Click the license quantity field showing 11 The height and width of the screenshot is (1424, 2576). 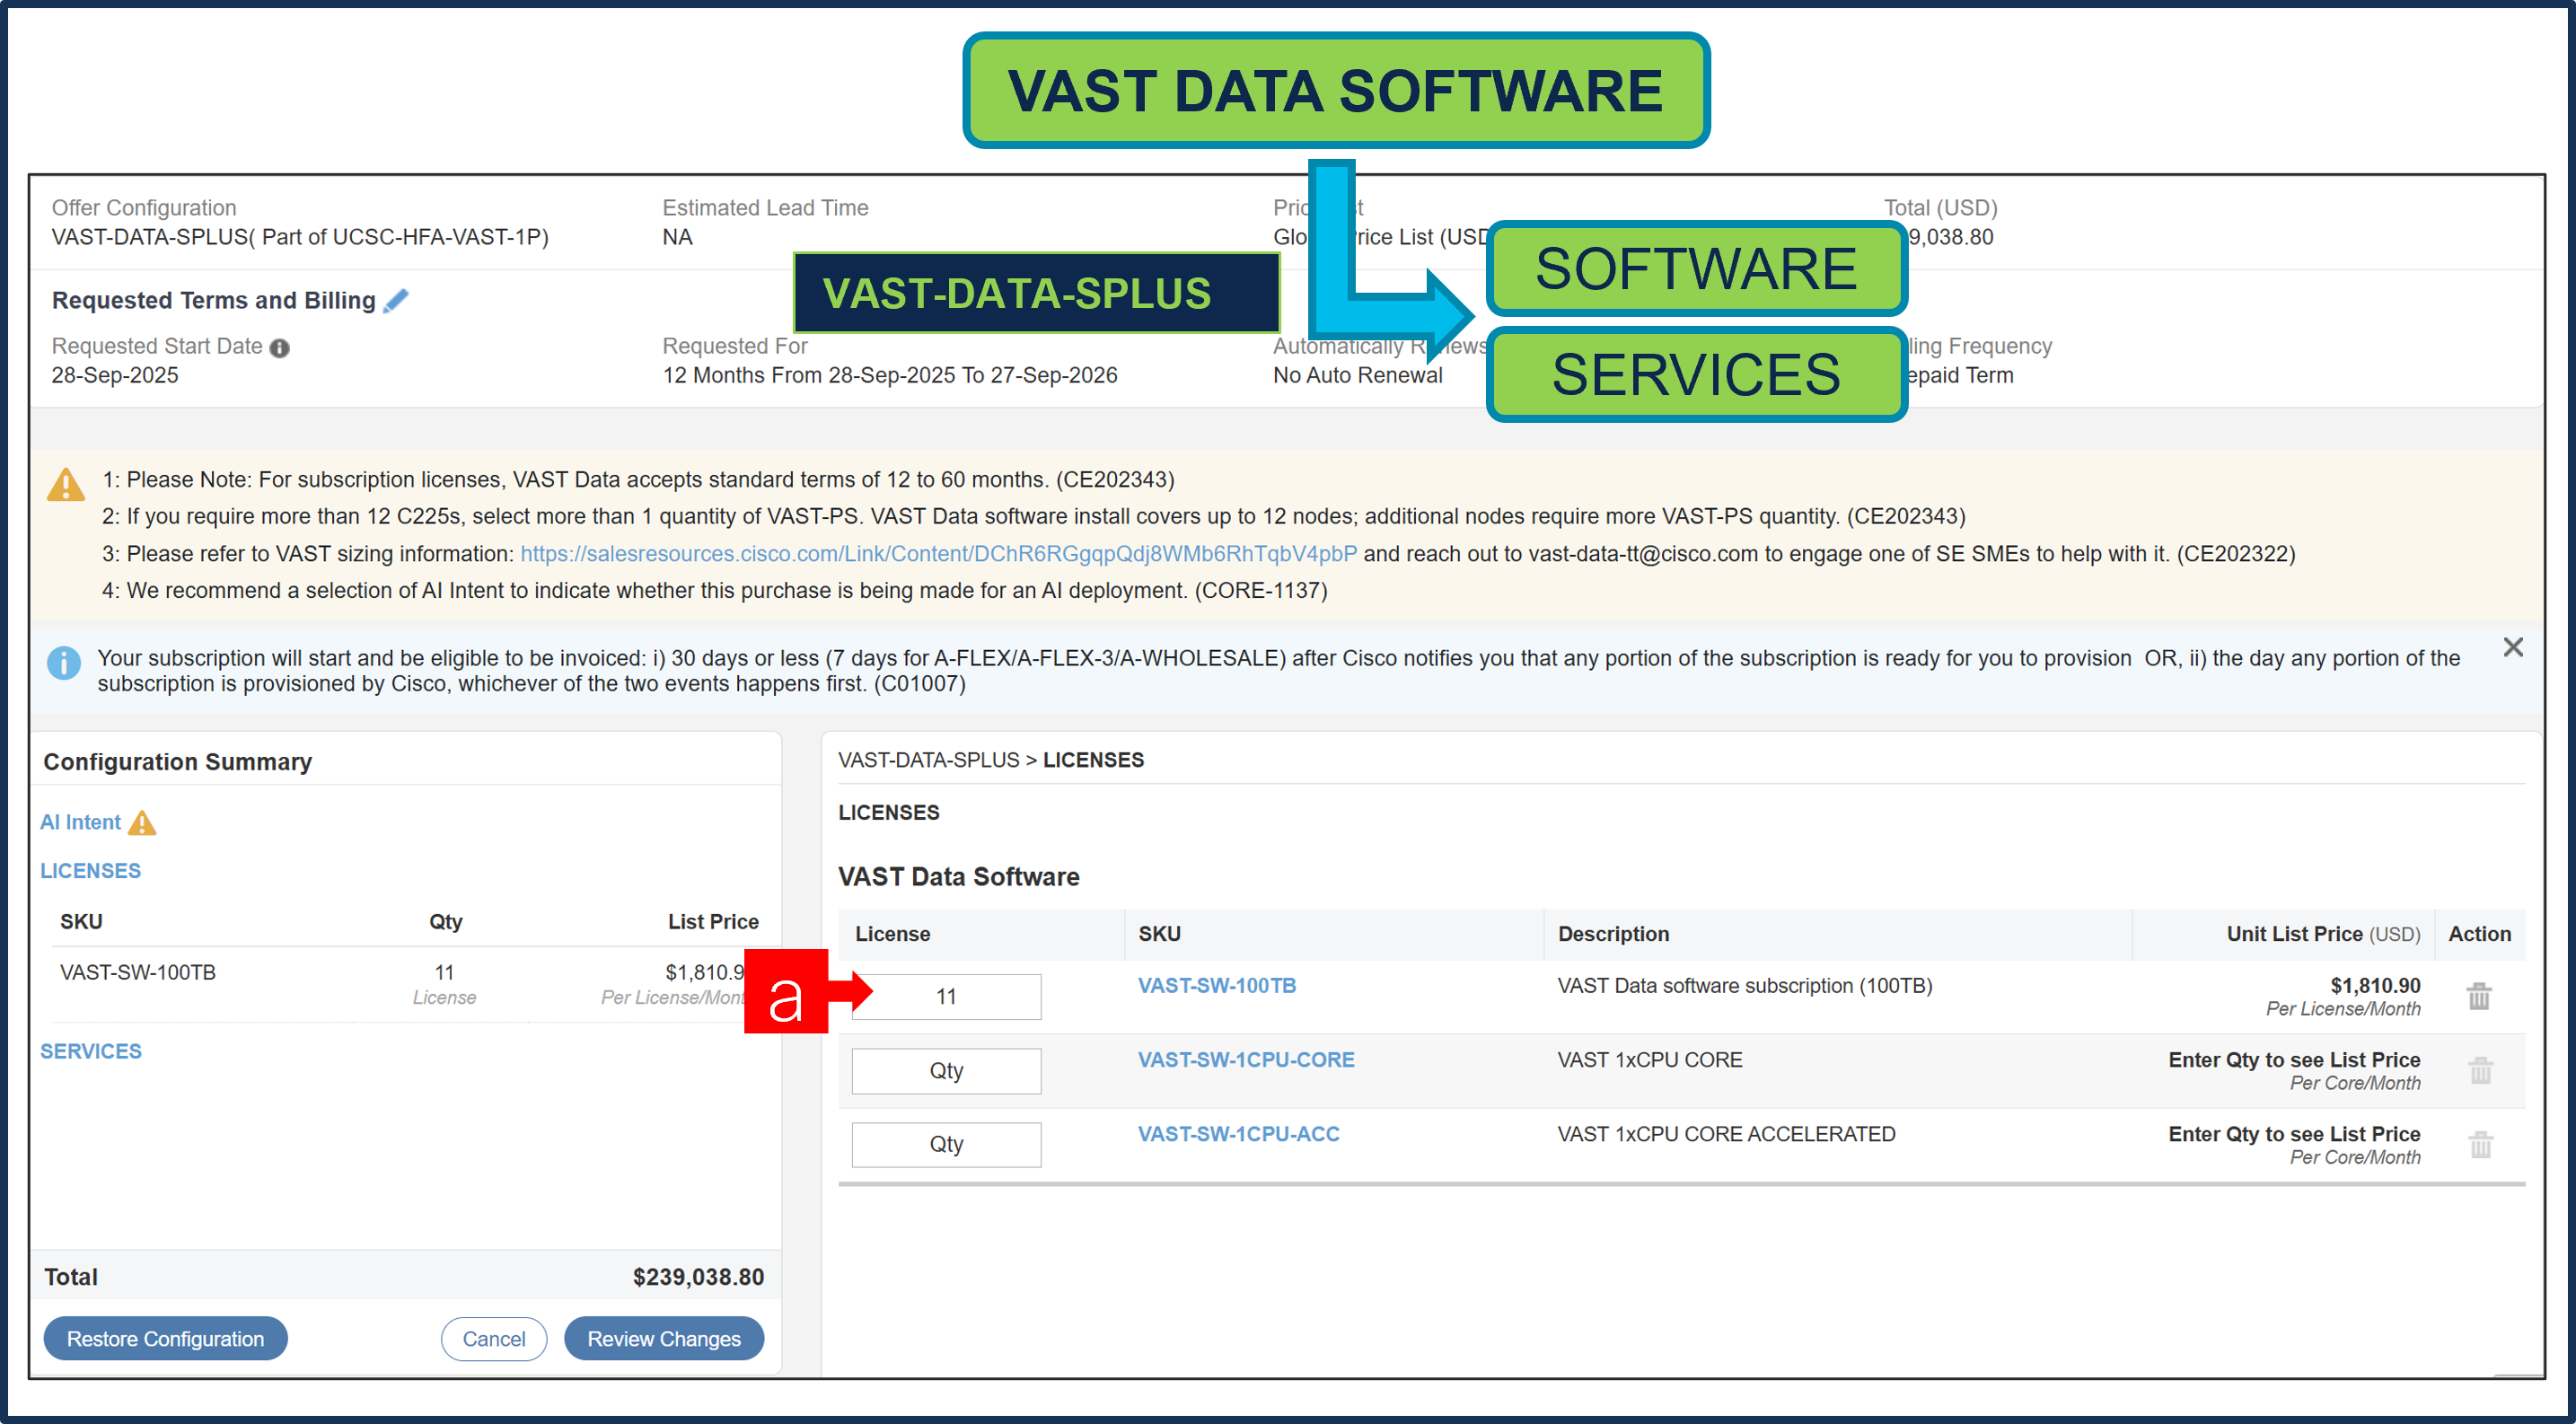(x=946, y=996)
